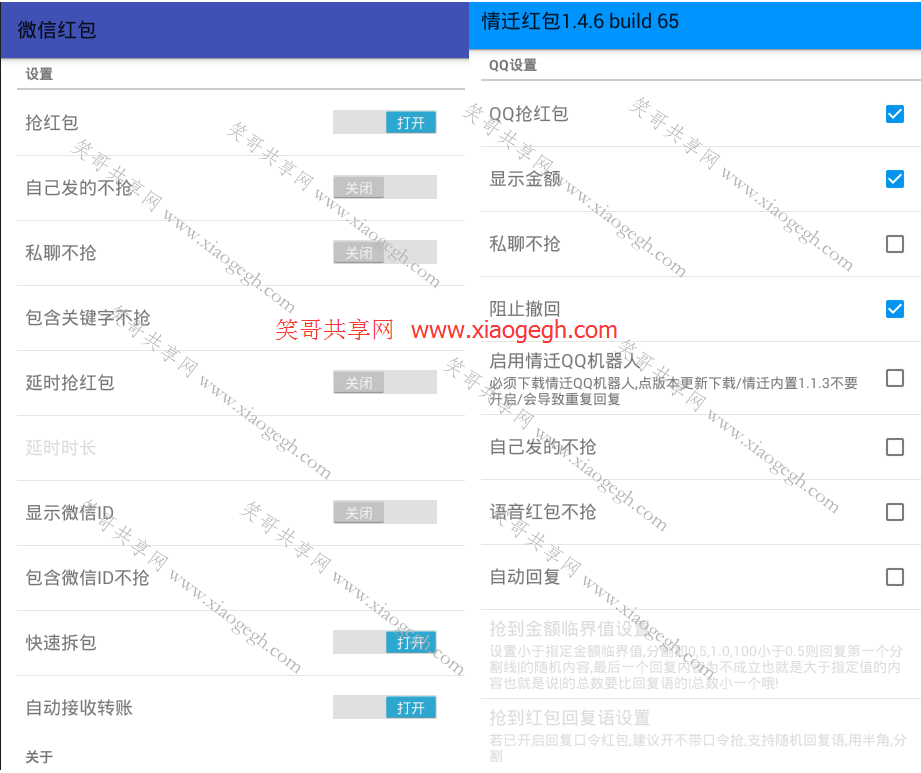This screenshot has width=921, height=773.
Task: Select the disabled 延时时长 setting
Action: click(x=241, y=448)
